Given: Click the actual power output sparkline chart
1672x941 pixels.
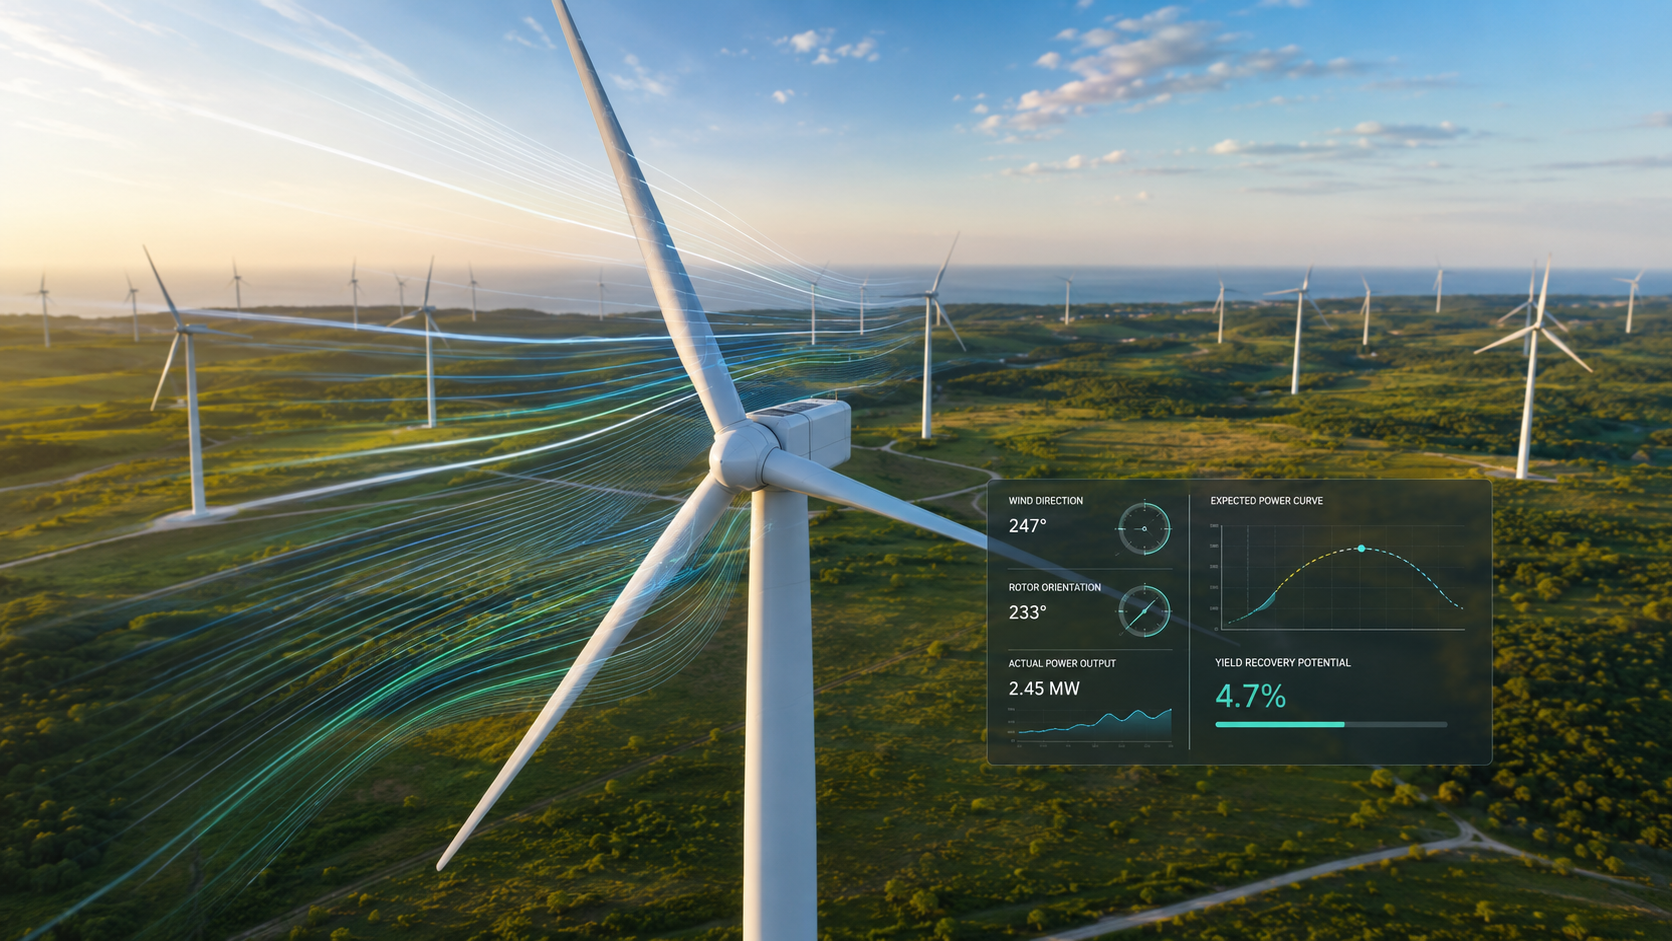Looking at the screenshot, I should click(1090, 726).
